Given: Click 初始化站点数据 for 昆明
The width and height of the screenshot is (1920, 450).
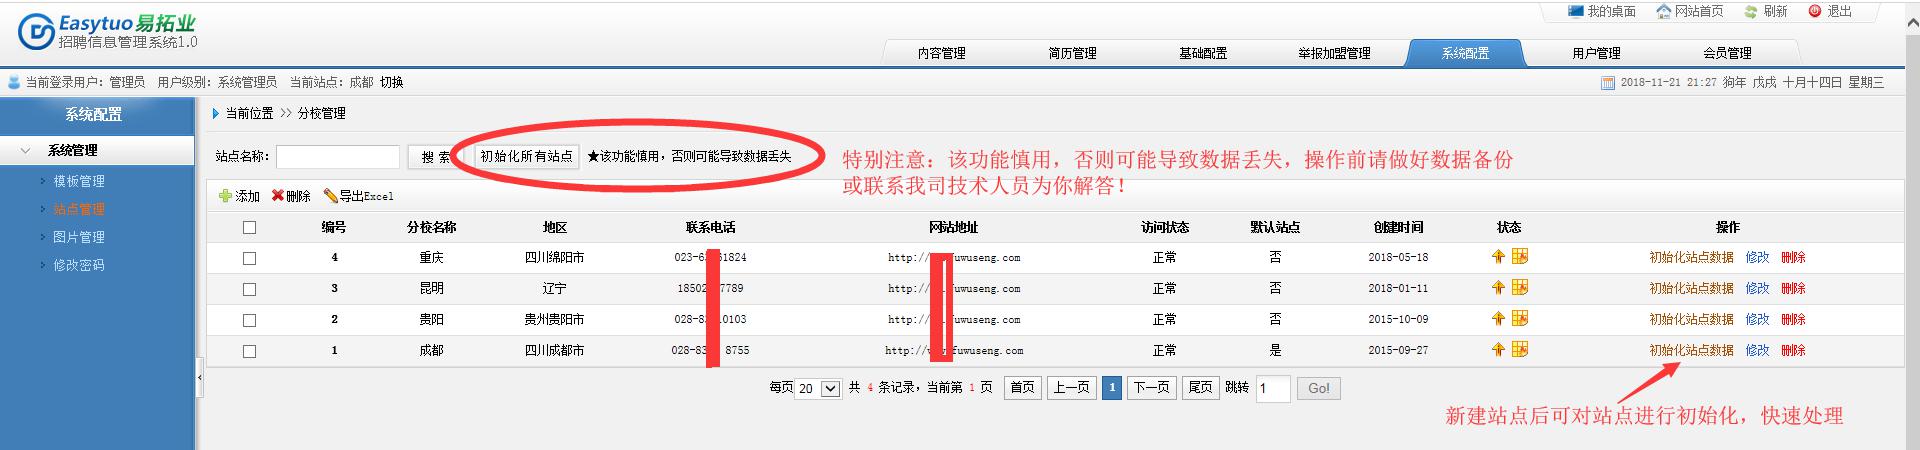Looking at the screenshot, I should click(1691, 288).
